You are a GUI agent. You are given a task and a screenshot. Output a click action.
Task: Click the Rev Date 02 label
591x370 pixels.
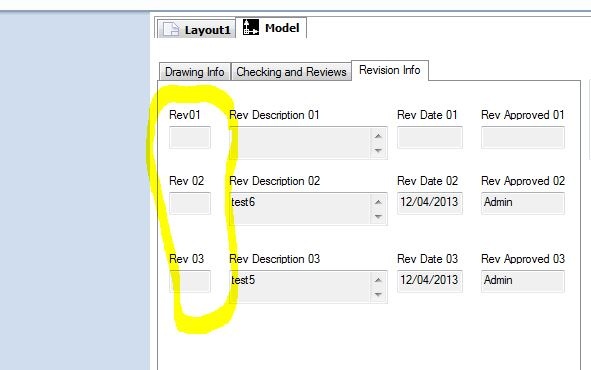coord(427,181)
